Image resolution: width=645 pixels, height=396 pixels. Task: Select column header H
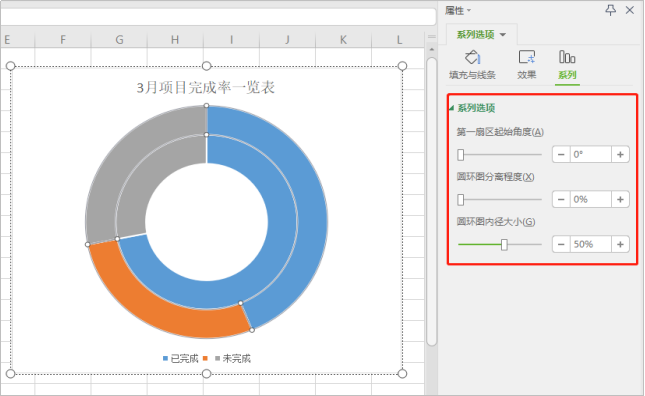point(175,39)
